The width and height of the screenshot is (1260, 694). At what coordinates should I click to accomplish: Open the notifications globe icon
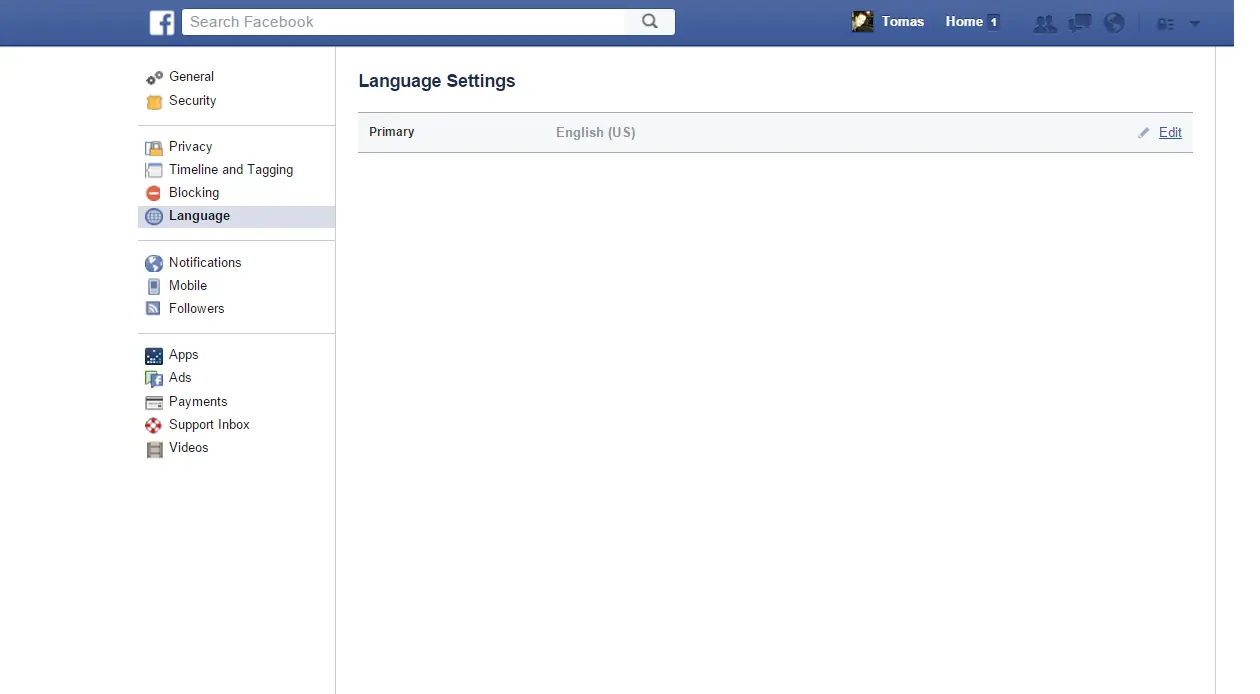point(1114,22)
